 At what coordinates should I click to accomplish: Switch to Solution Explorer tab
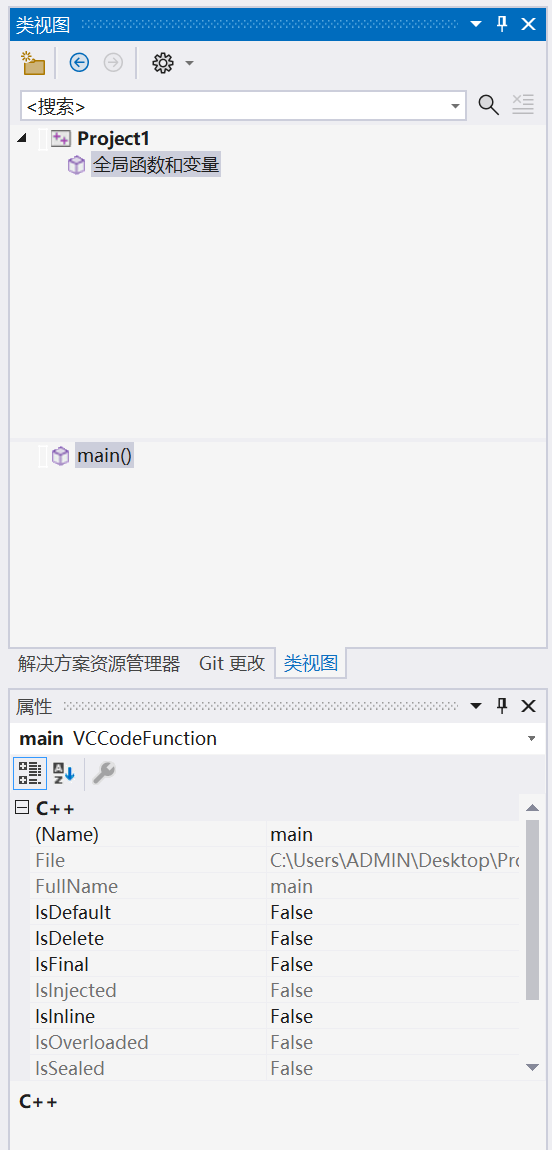99,664
